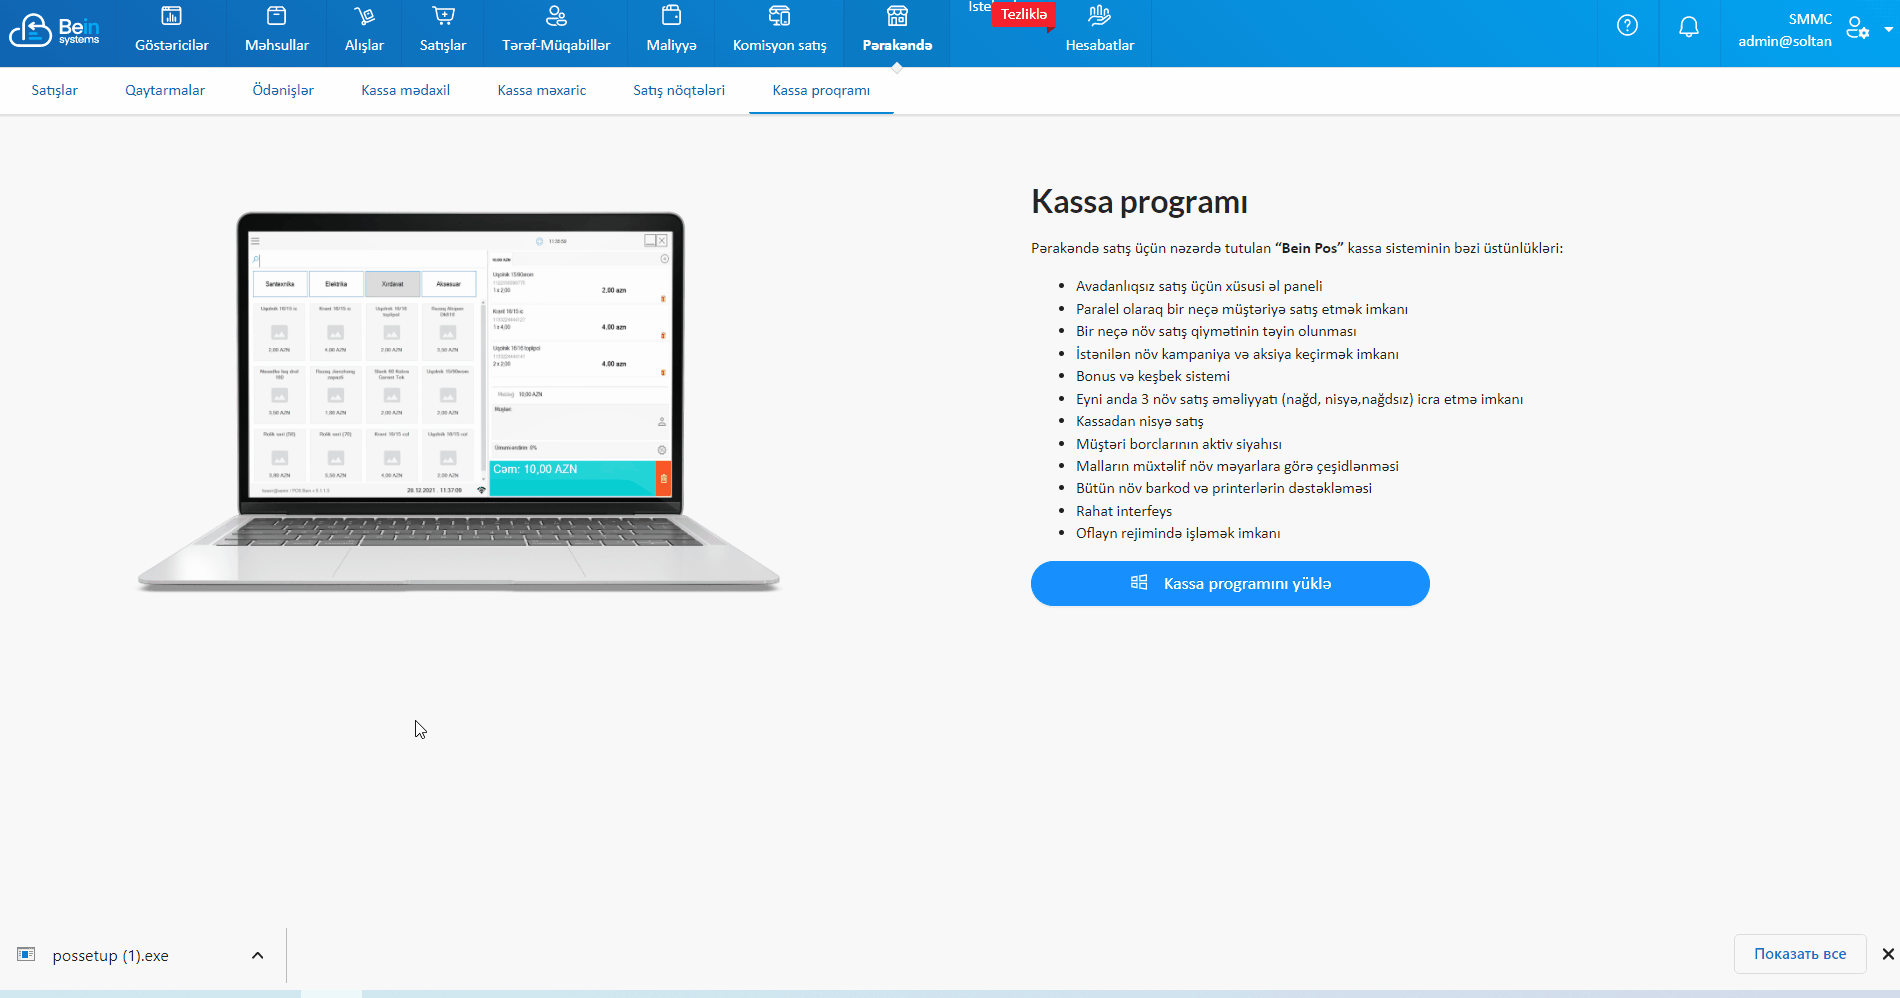Open the Məhsullar products icon

277,17
